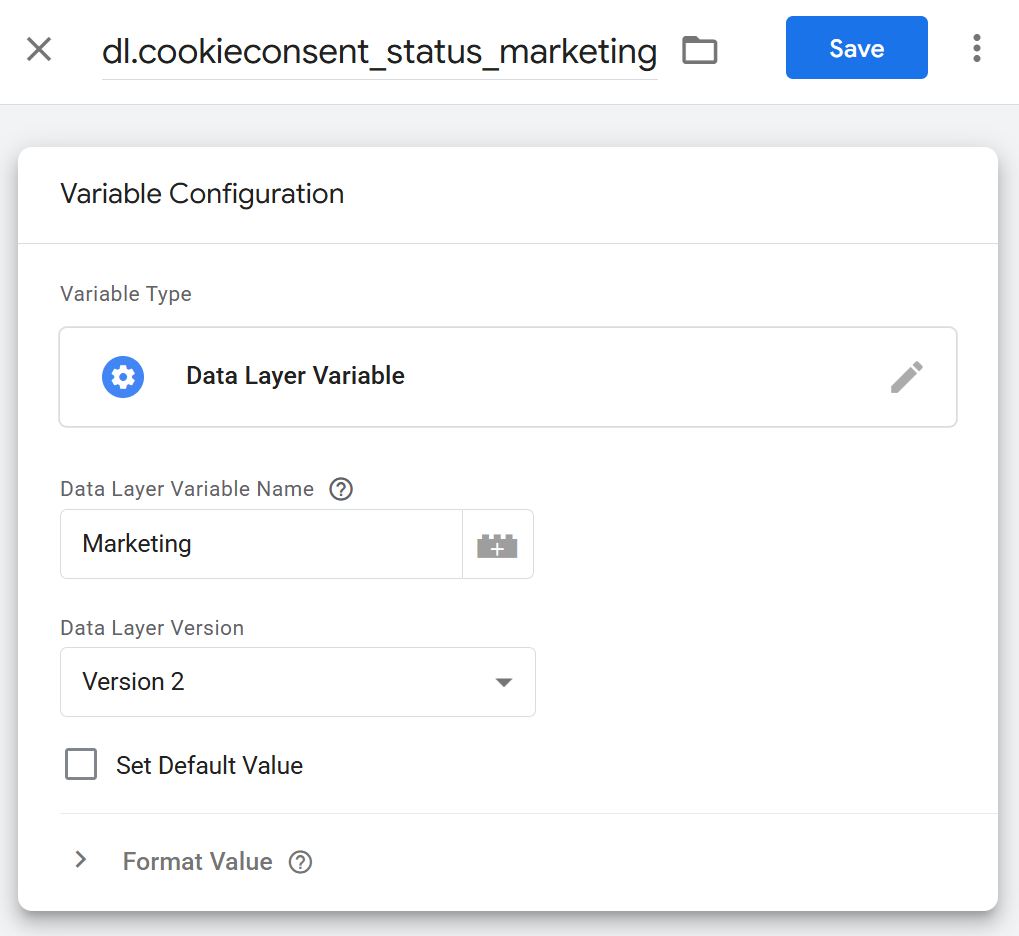Click the blue gear Data Layer Variable icon
Image resolution: width=1019 pixels, height=936 pixels.
123,377
